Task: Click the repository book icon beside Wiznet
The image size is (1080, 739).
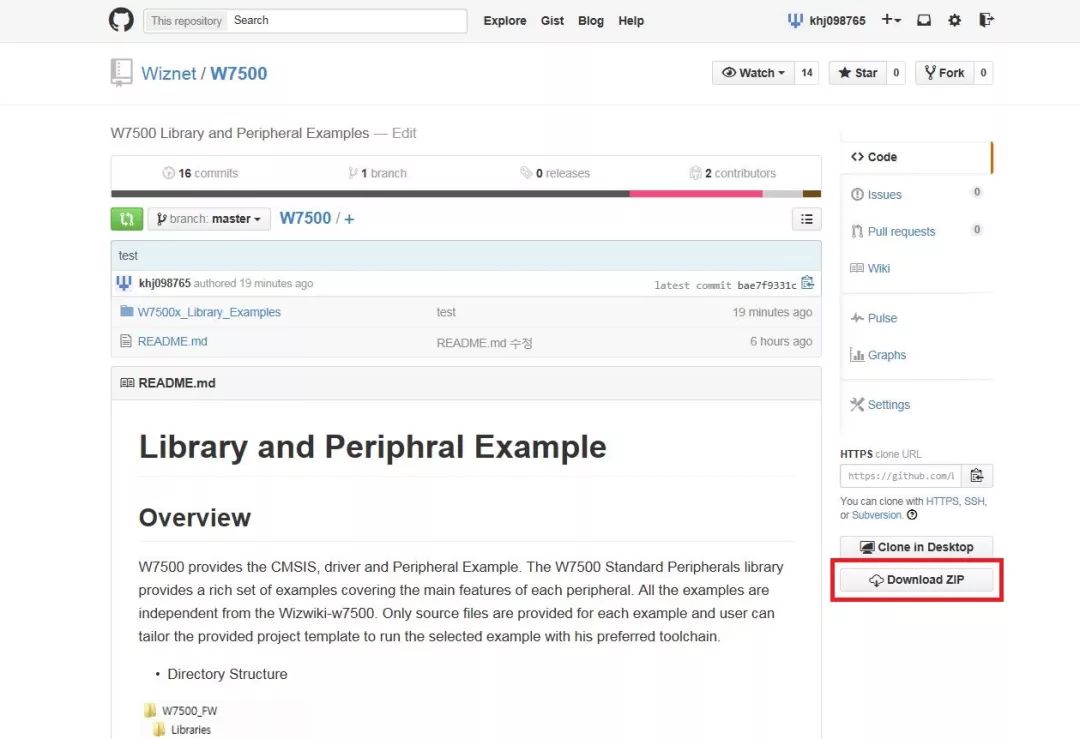Action: click(x=121, y=72)
